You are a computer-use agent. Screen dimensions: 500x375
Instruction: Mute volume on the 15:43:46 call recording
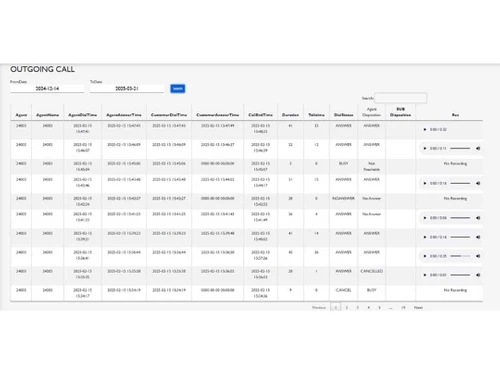(478, 183)
